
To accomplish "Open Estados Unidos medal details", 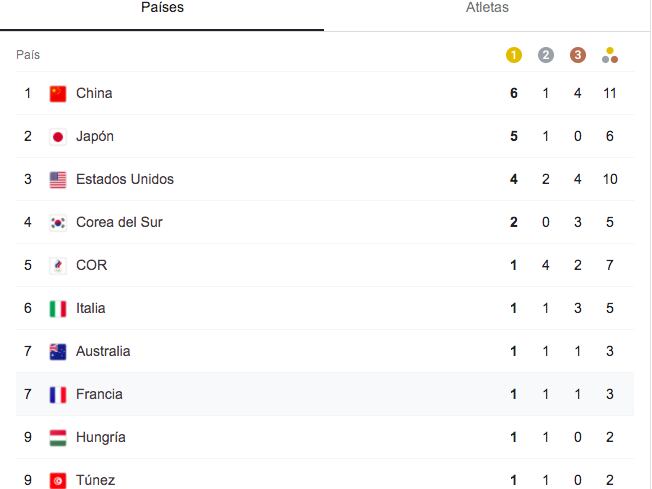I will point(125,179).
